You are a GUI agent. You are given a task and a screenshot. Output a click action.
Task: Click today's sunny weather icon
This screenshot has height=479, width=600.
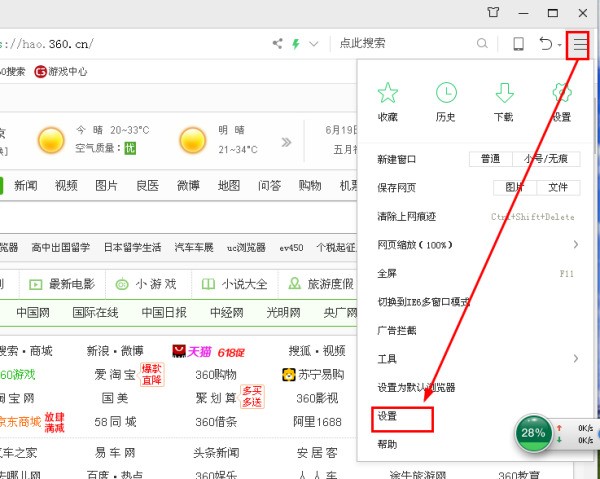51,140
